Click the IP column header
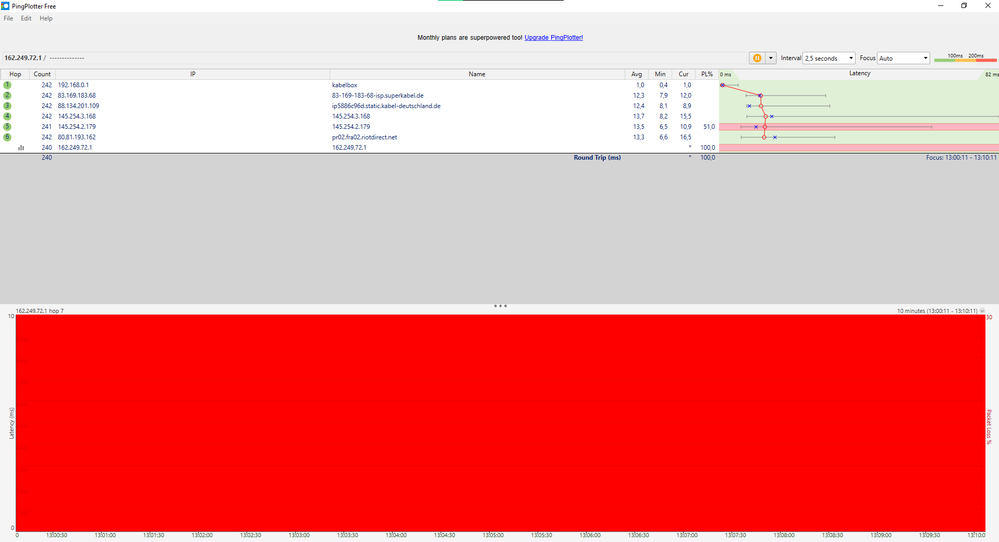This screenshot has width=999, height=542. tap(192, 74)
